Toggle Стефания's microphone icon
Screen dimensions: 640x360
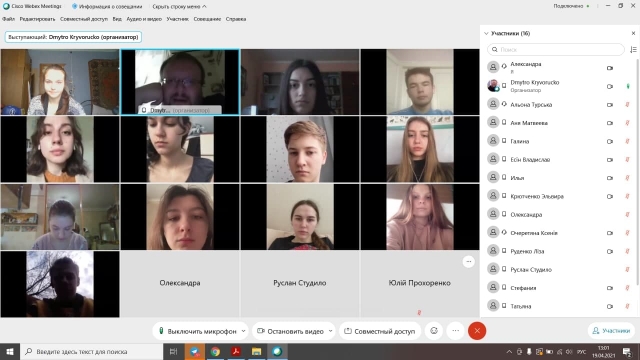(x=627, y=288)
